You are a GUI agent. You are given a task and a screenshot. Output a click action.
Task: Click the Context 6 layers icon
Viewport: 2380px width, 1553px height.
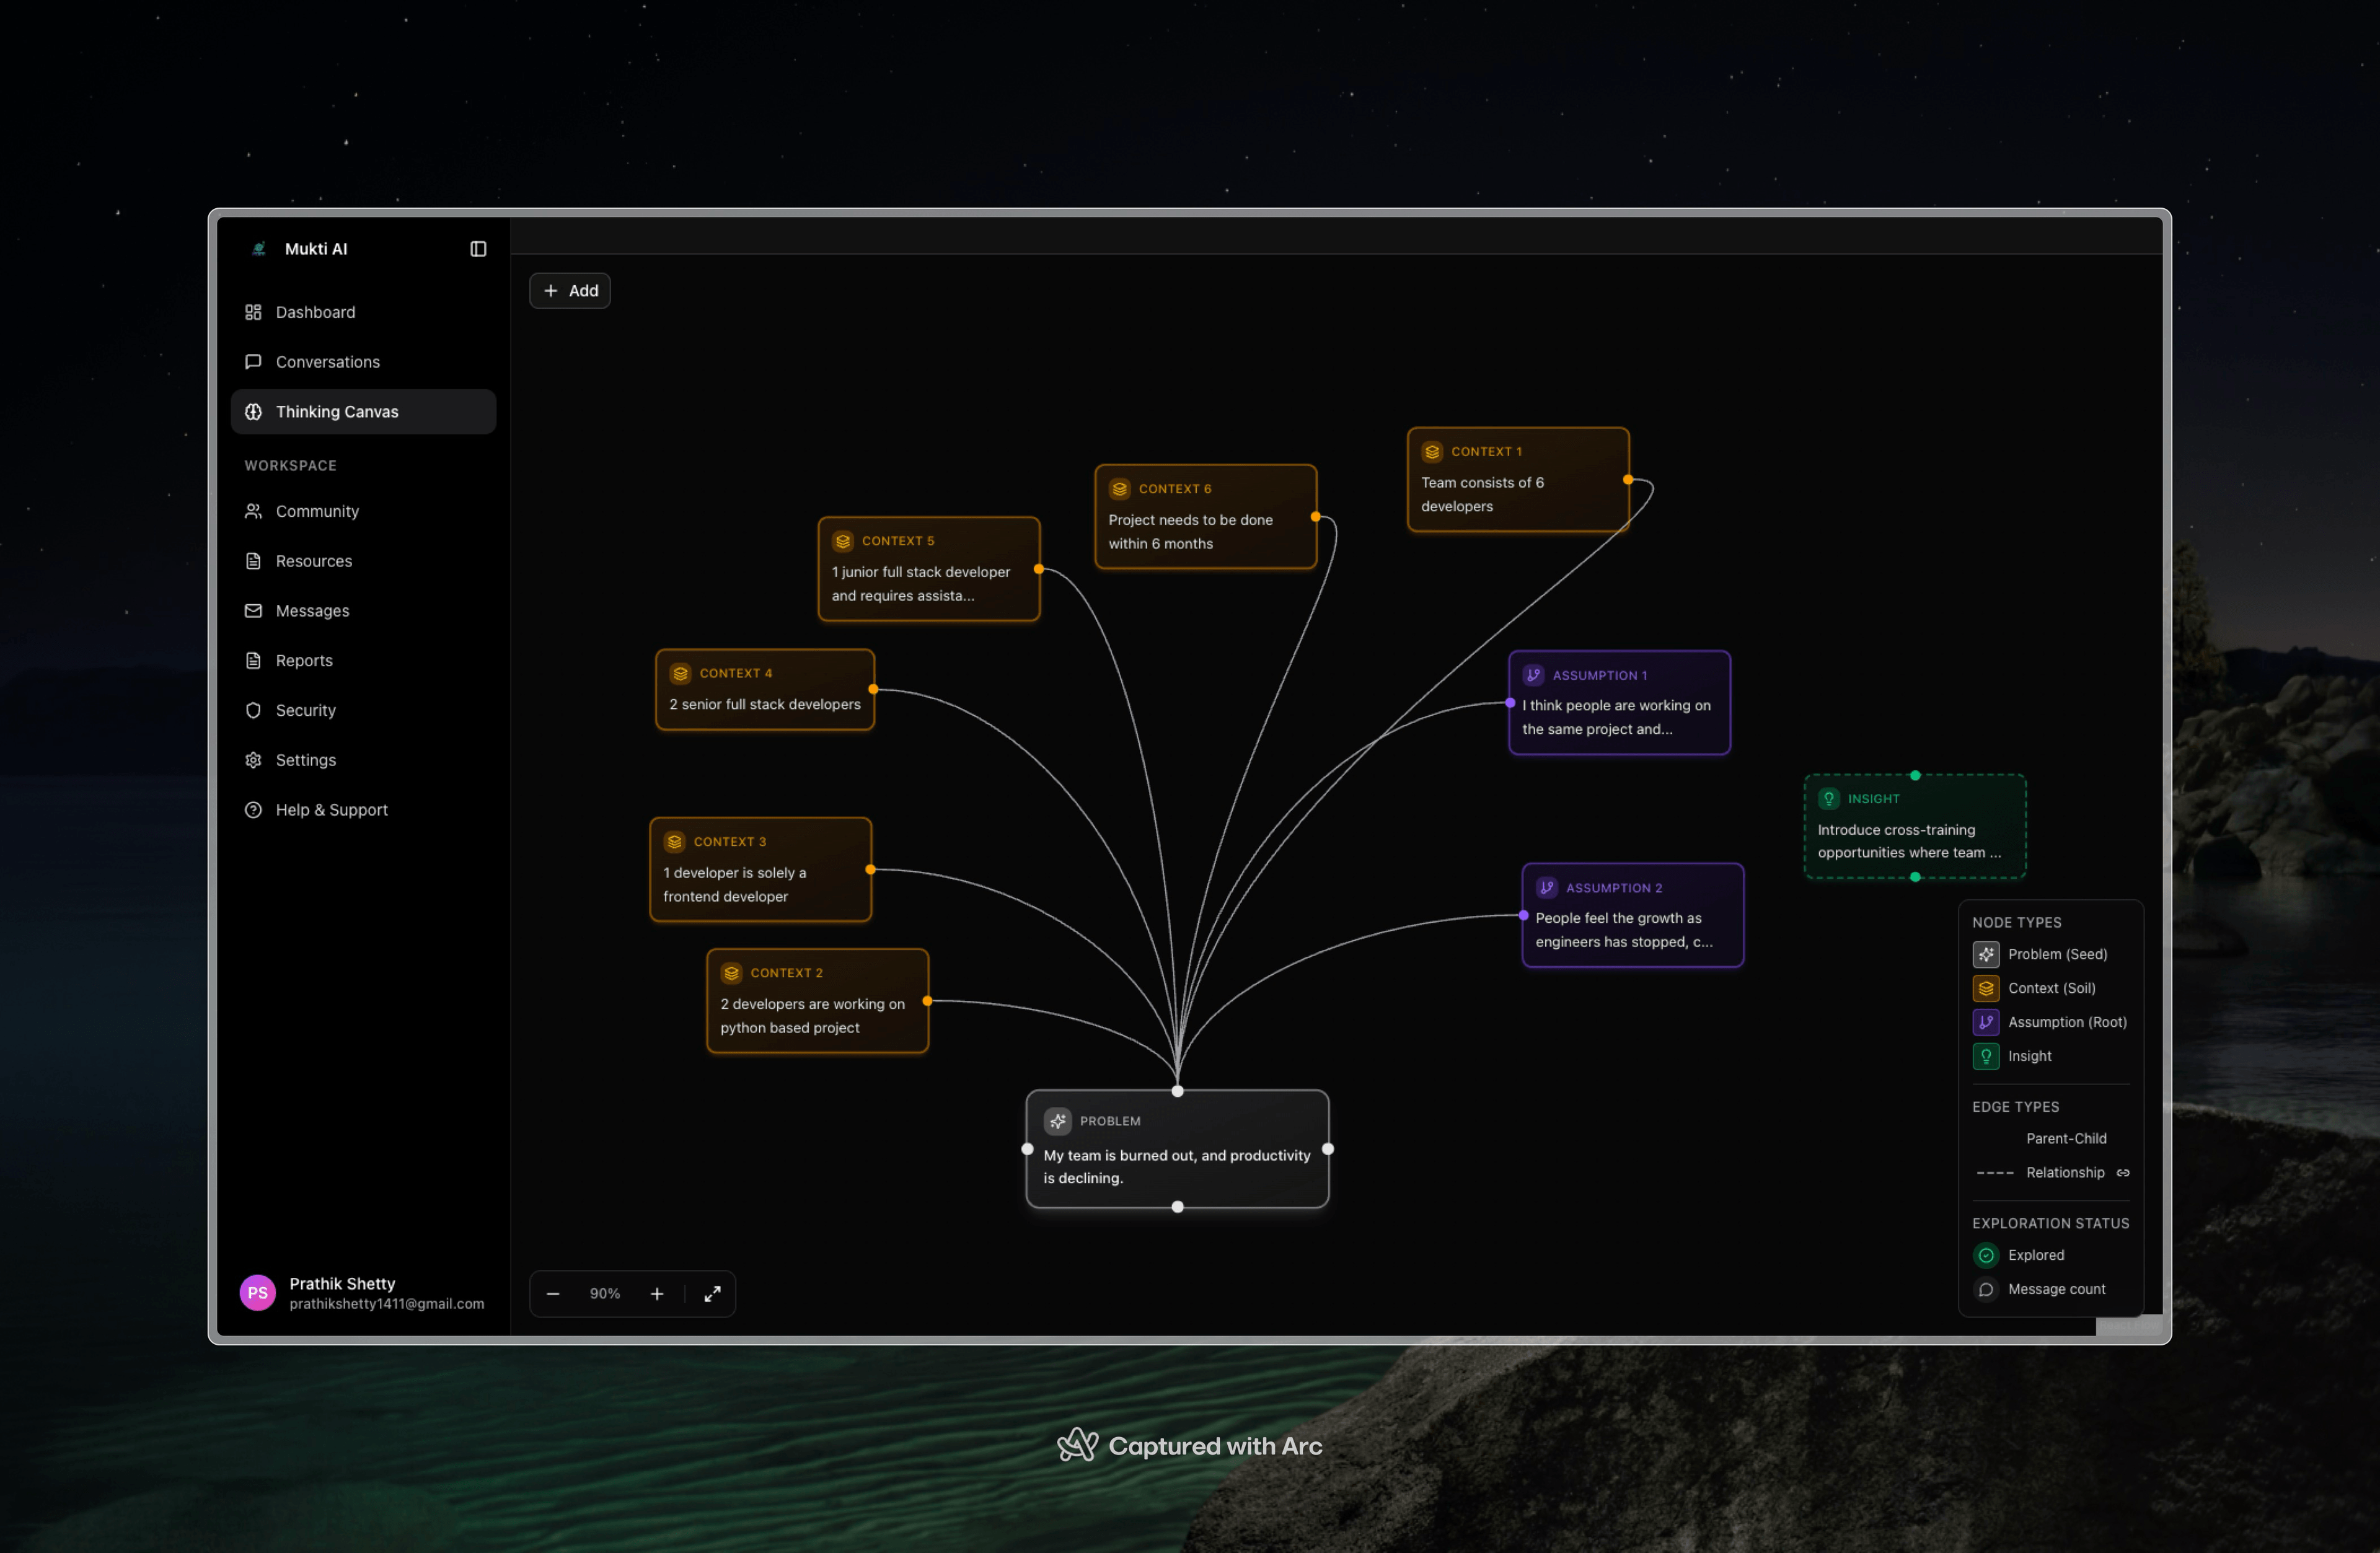tap(1119, 489)
